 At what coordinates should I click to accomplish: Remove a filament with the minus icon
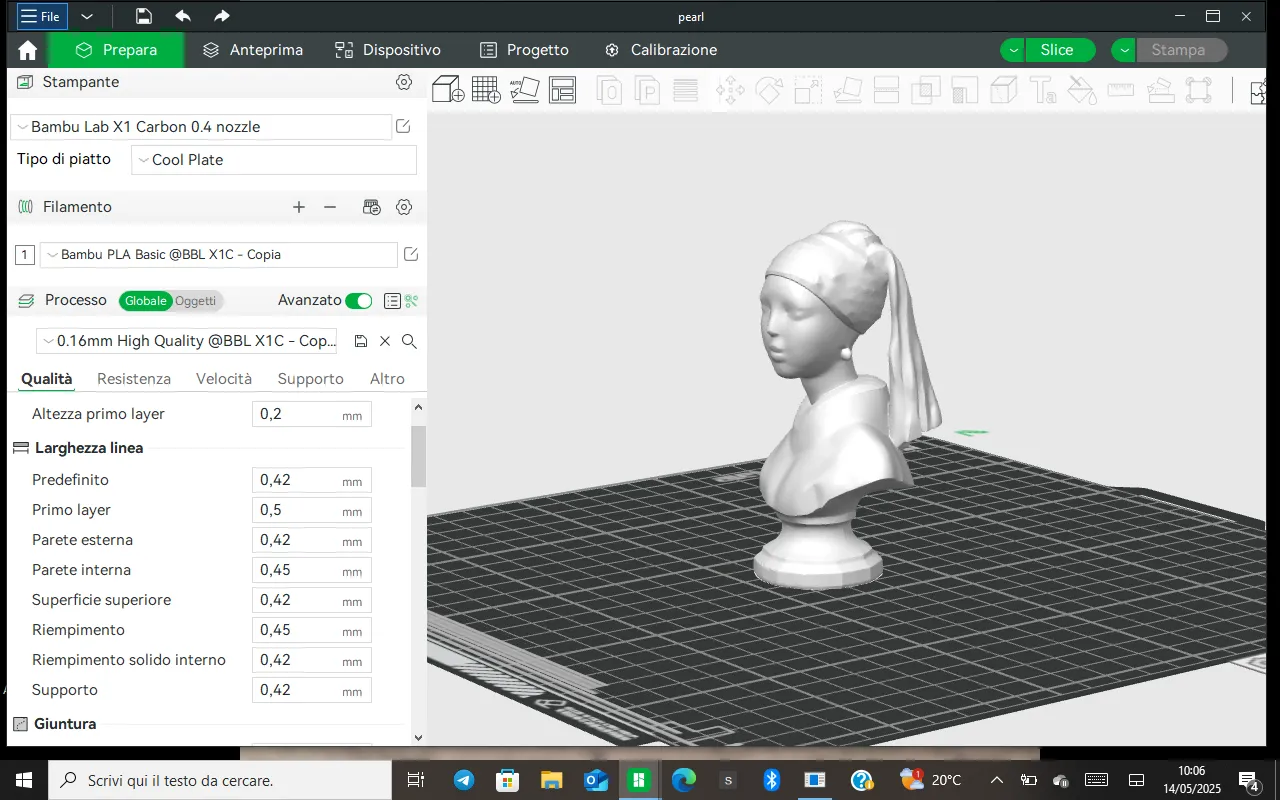click(330, 207)
